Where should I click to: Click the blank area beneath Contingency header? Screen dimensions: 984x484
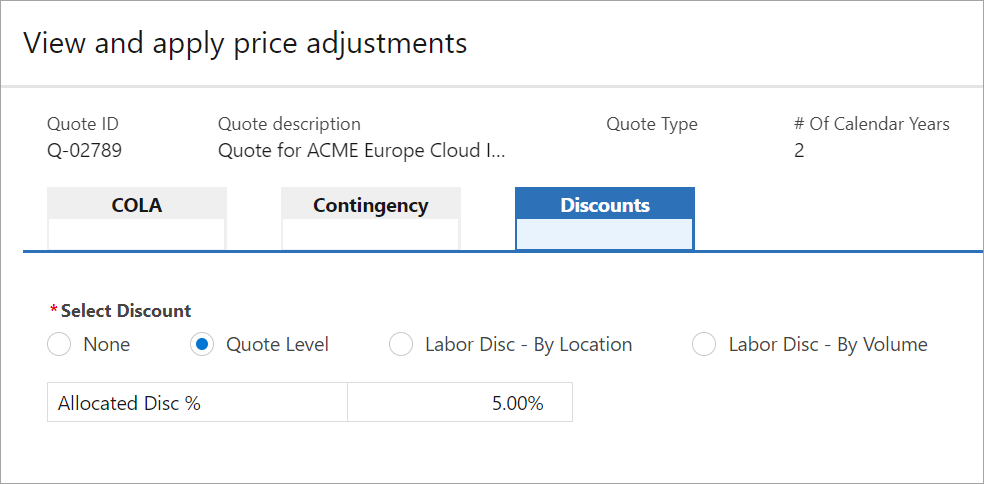[370, 234]
